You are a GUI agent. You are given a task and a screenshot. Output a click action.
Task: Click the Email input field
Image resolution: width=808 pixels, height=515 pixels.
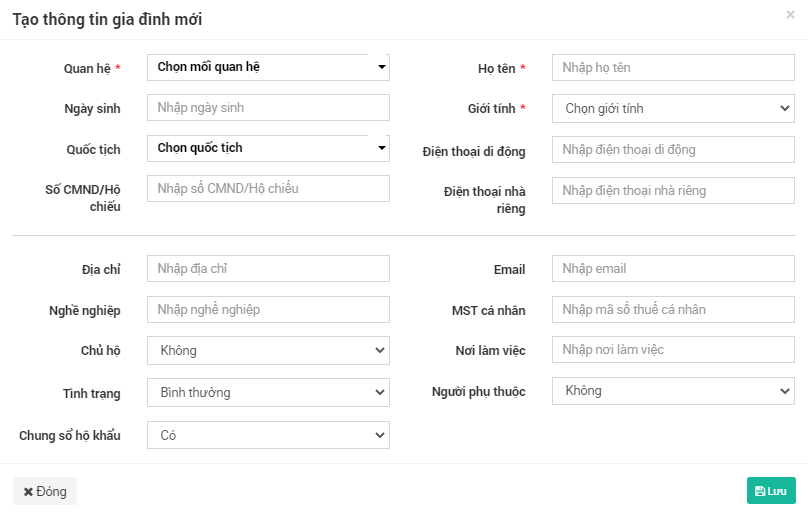pos(673,269)
